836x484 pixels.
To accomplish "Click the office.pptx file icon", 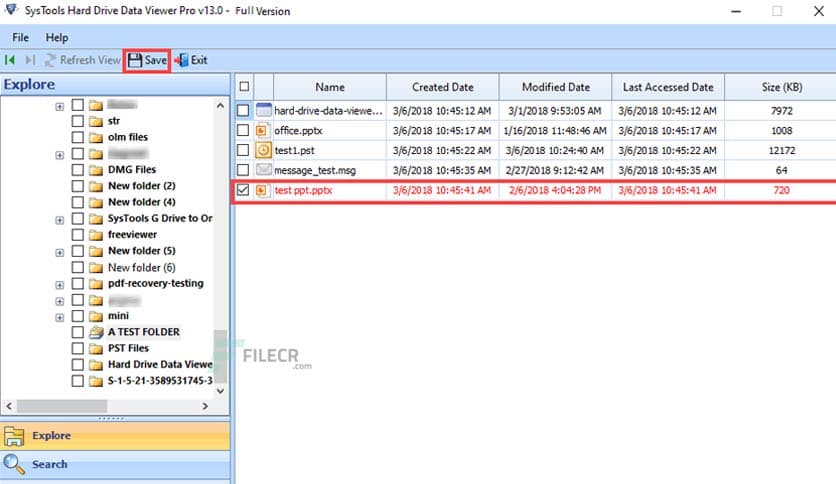I will click(x=263, y=131).
